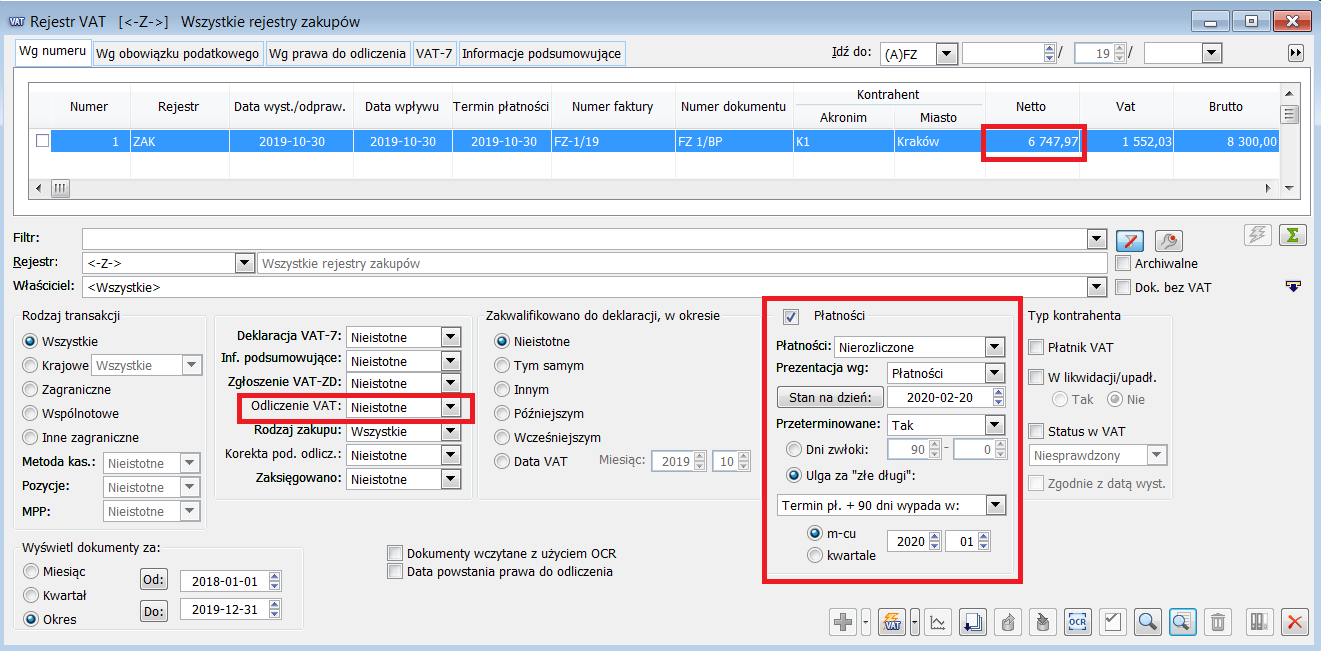
Task: Open the Przeterminowane dropdown
Action: pos(994,425)
